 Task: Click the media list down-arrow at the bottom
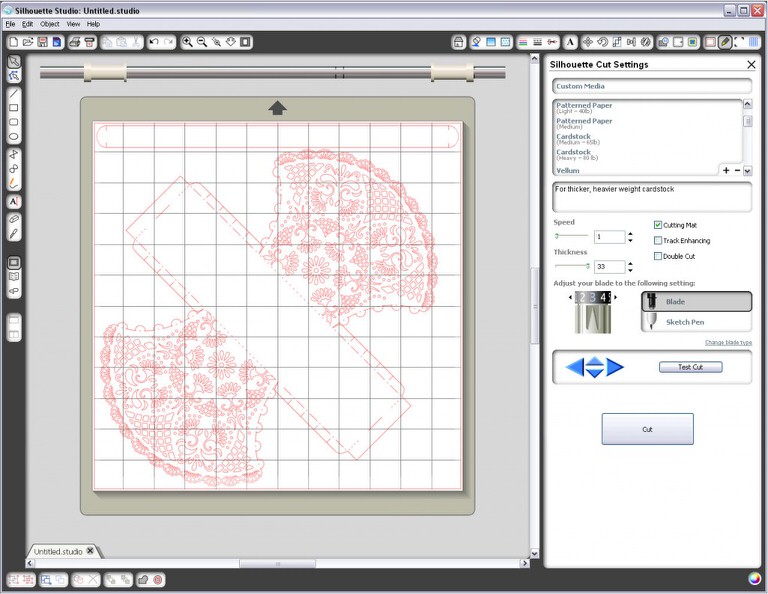(747, 171)
